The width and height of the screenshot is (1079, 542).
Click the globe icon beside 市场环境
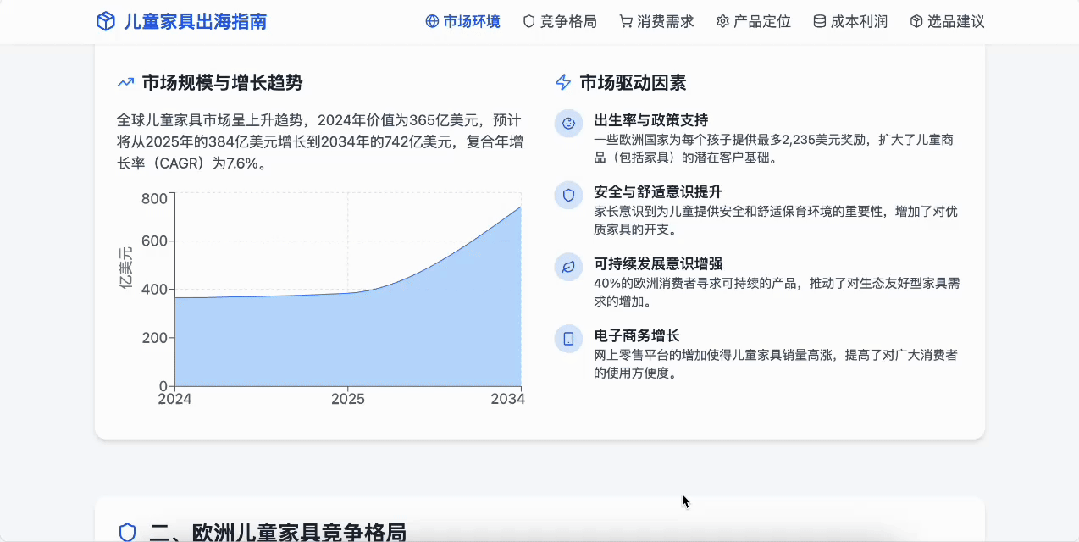tap(432, 21)
